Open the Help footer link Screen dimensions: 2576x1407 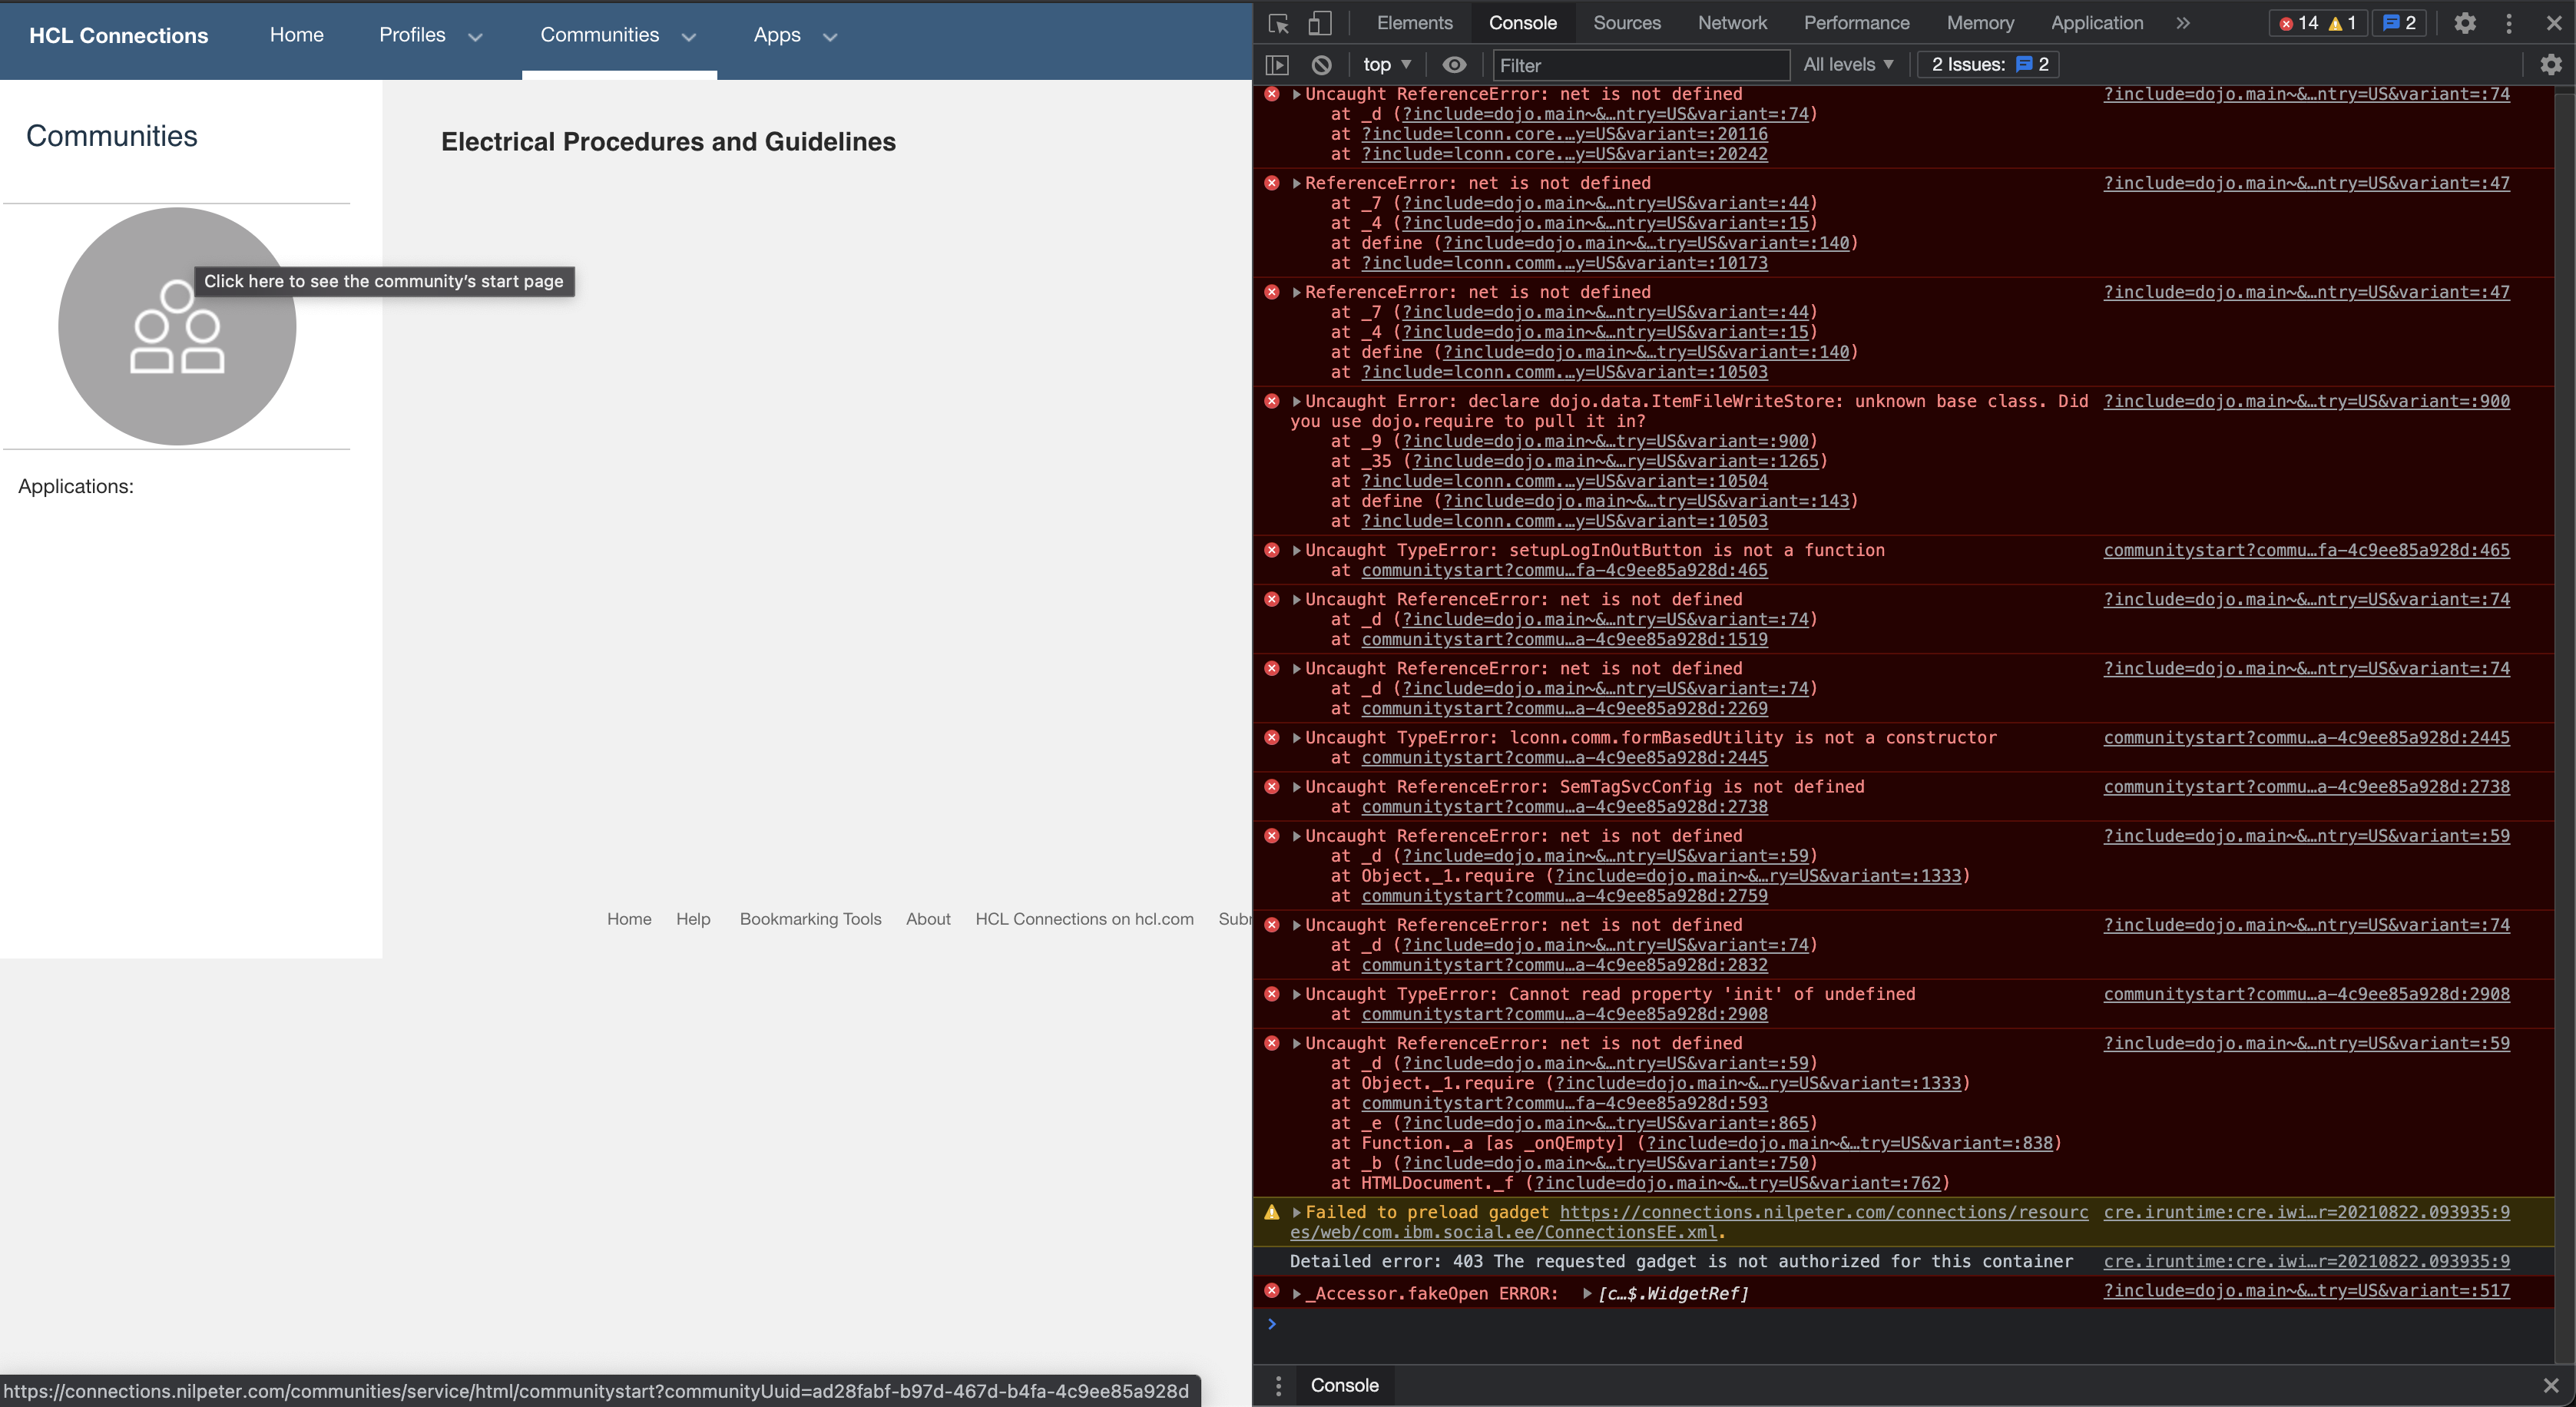tap(693, 919)
